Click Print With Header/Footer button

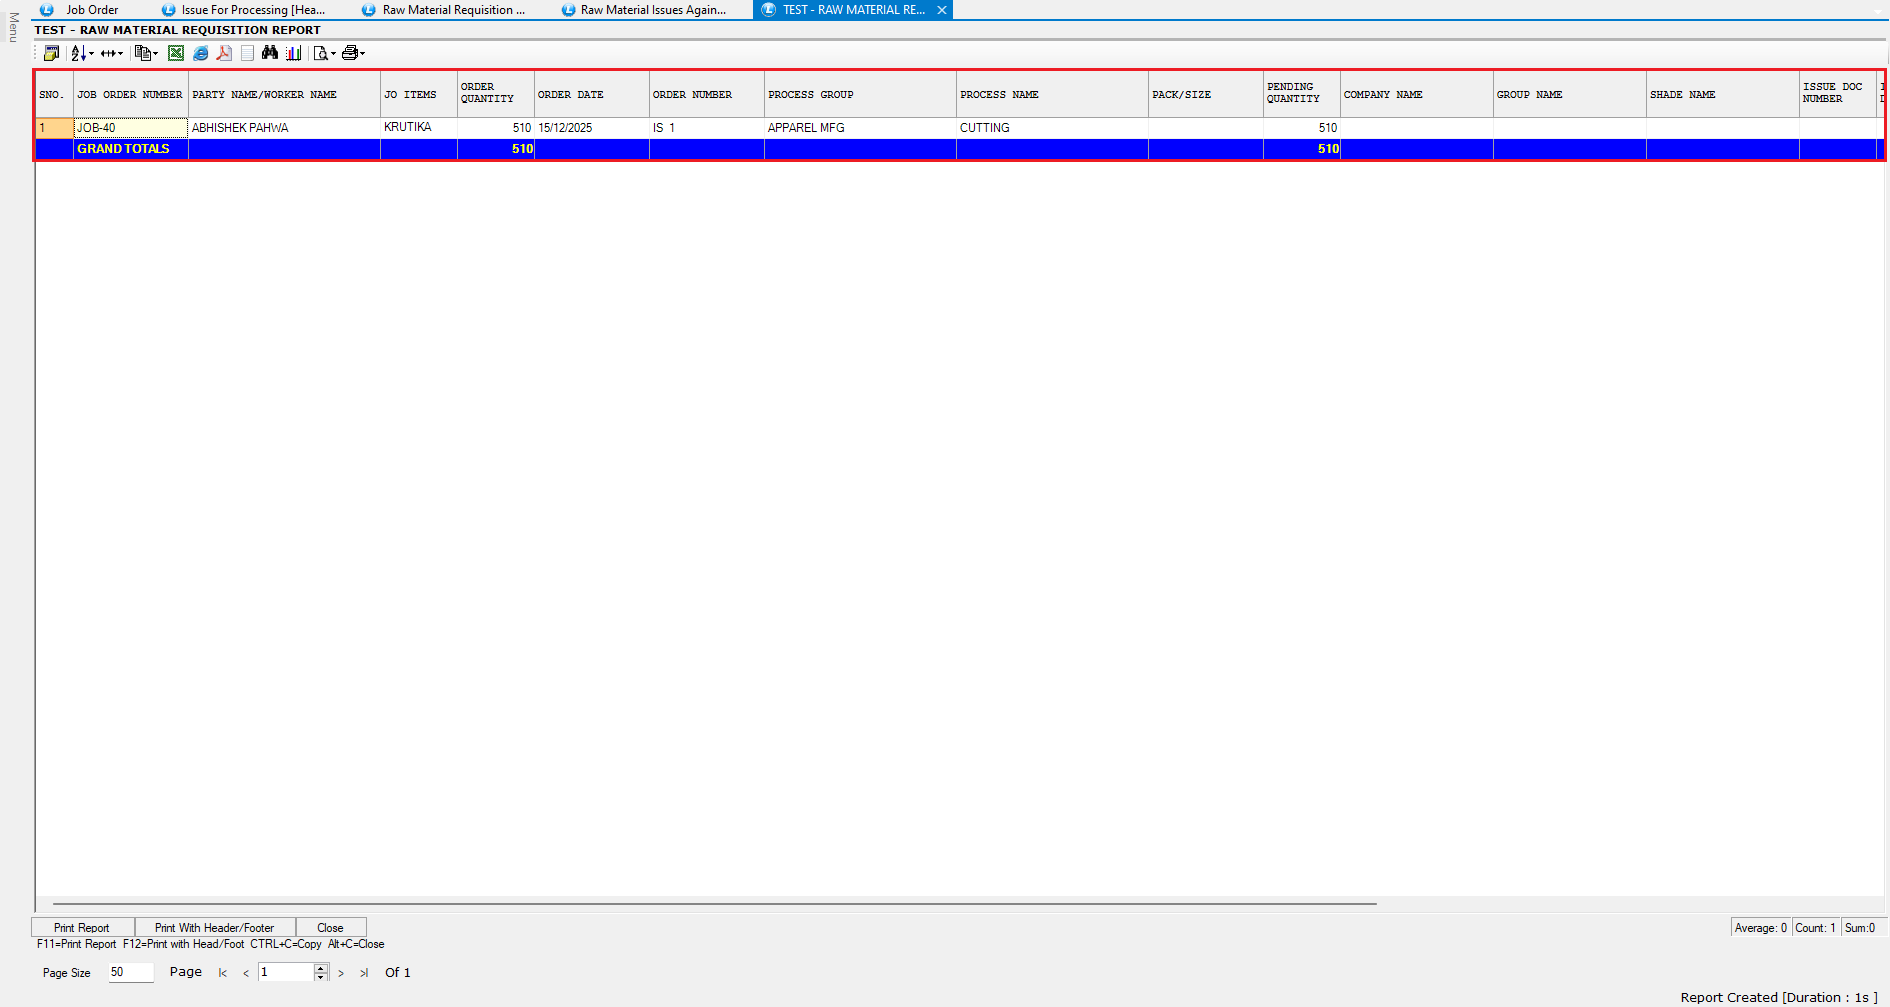coord(214,928)
